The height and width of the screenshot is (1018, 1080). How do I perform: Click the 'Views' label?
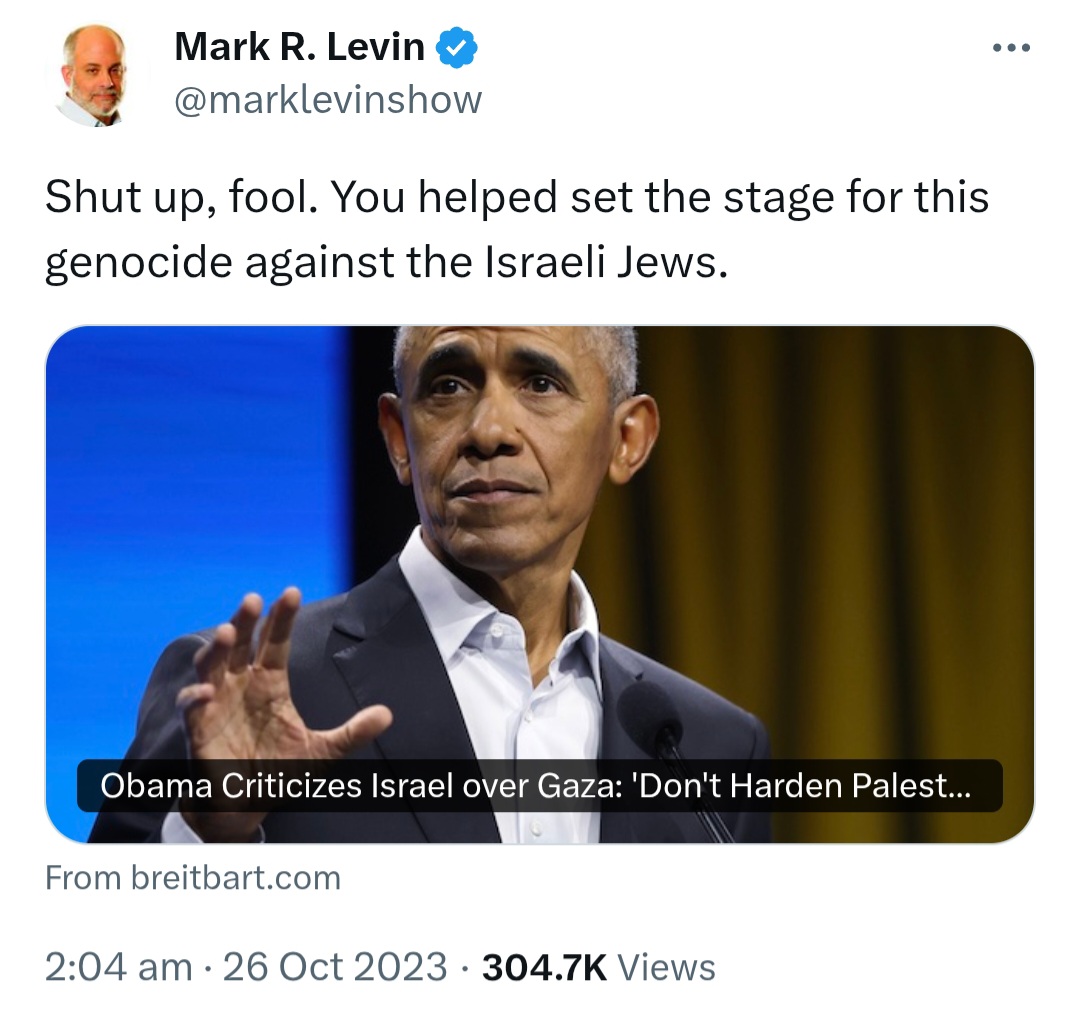666,966
